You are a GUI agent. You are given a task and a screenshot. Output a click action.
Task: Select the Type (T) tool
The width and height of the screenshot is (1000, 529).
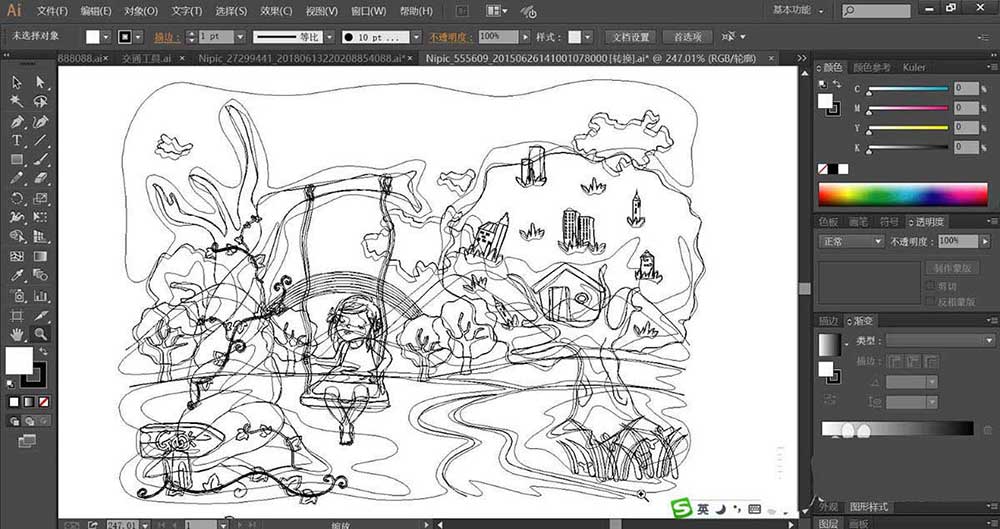point(17,140)
